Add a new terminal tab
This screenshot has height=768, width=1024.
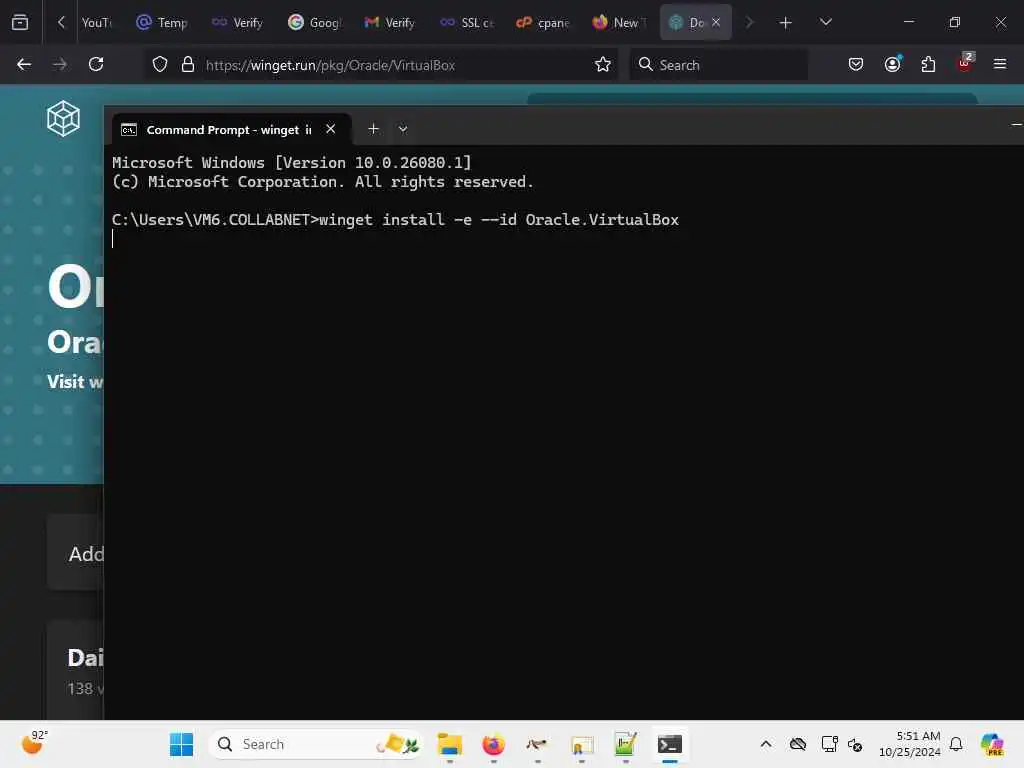(x=374, y=129)
